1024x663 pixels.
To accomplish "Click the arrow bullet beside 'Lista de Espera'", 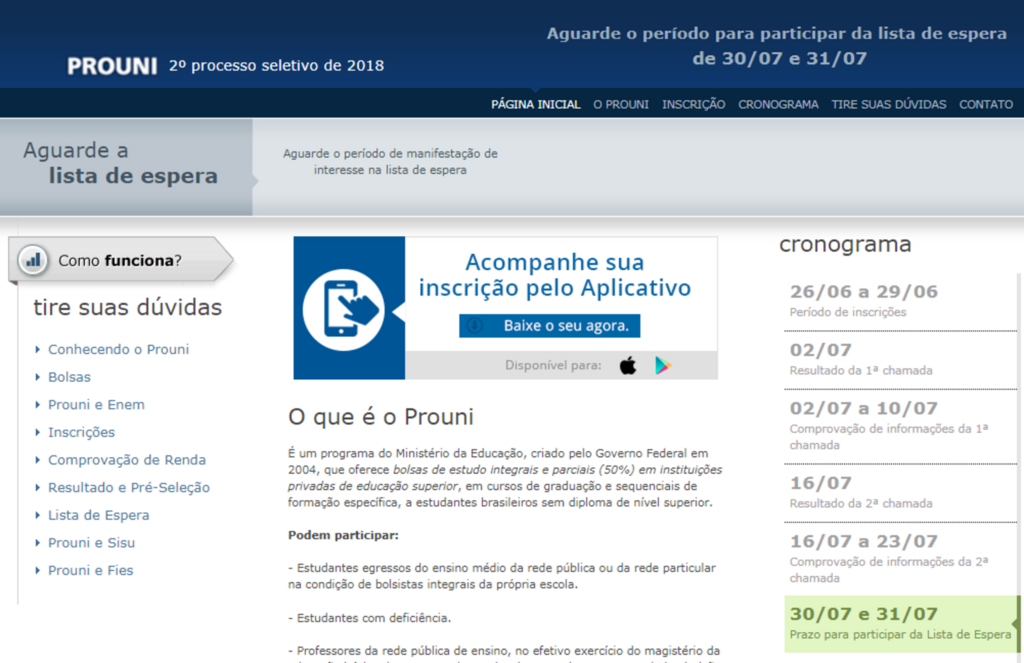I will click(39, 513).
